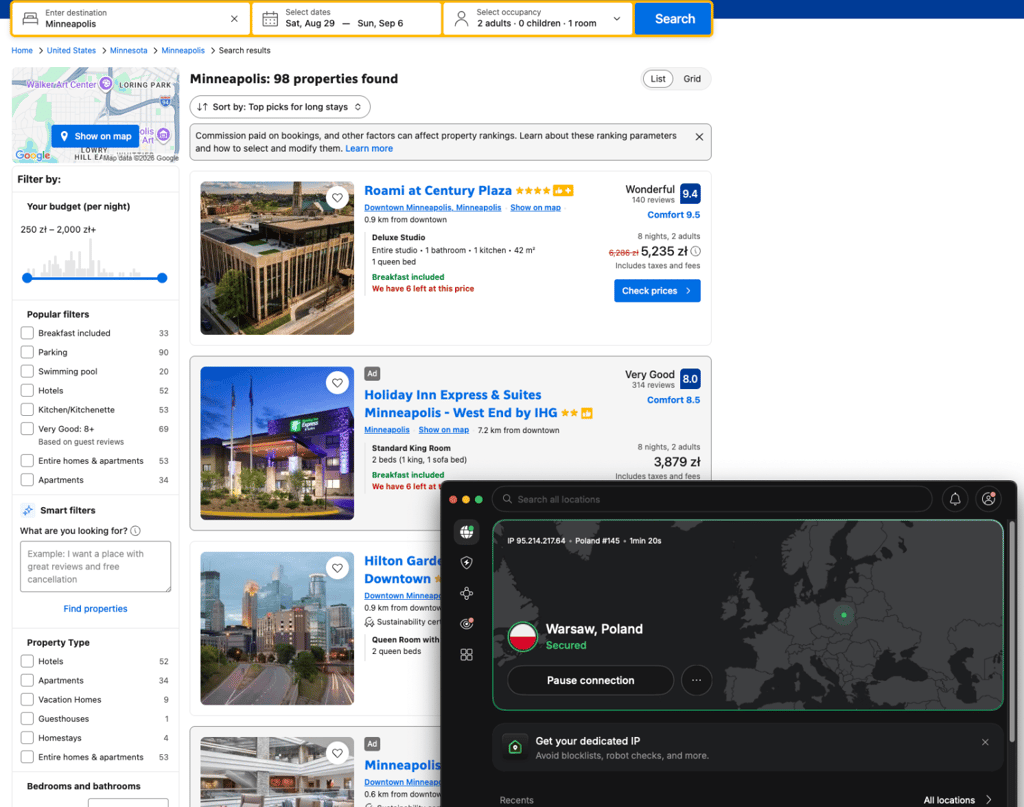This screenshot has height=807, width=1024.
Task: Save Roami at Century Plaza with heart icon
Action: click(x=337, y=197)
